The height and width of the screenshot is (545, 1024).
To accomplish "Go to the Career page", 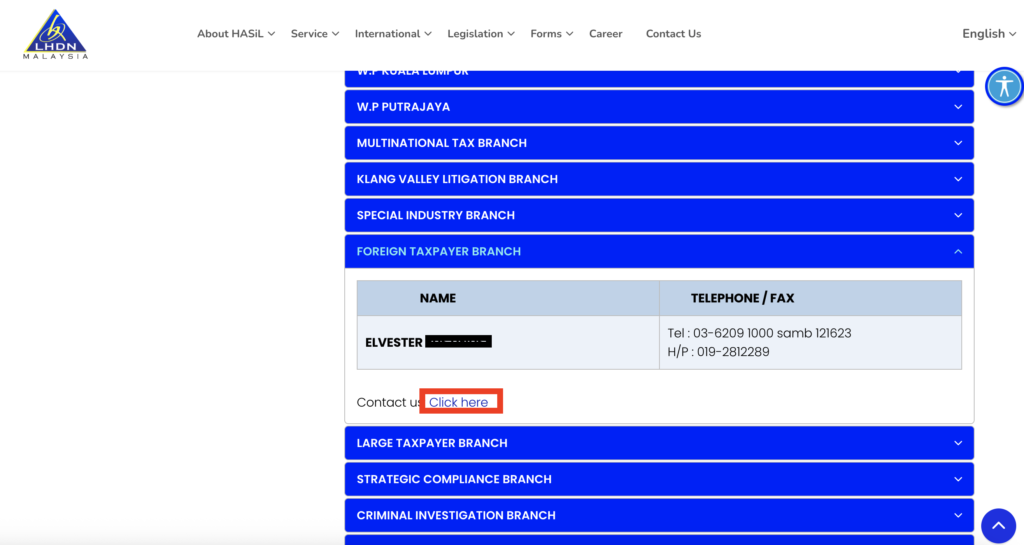I will click(x=605, y=34).
